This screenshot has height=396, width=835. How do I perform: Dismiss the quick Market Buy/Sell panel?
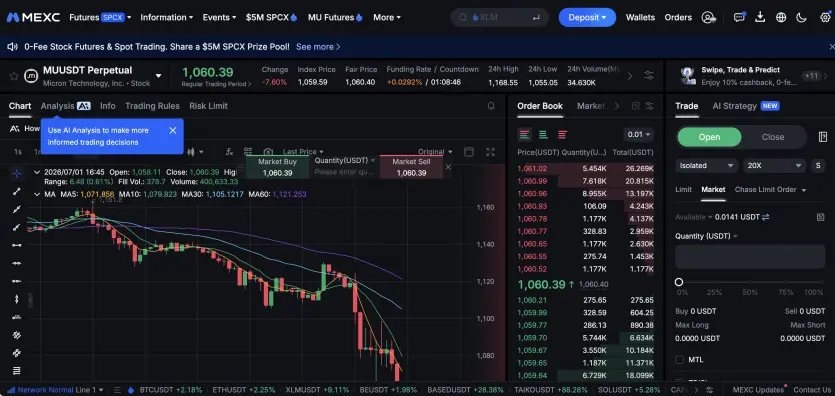coord(448,167)
